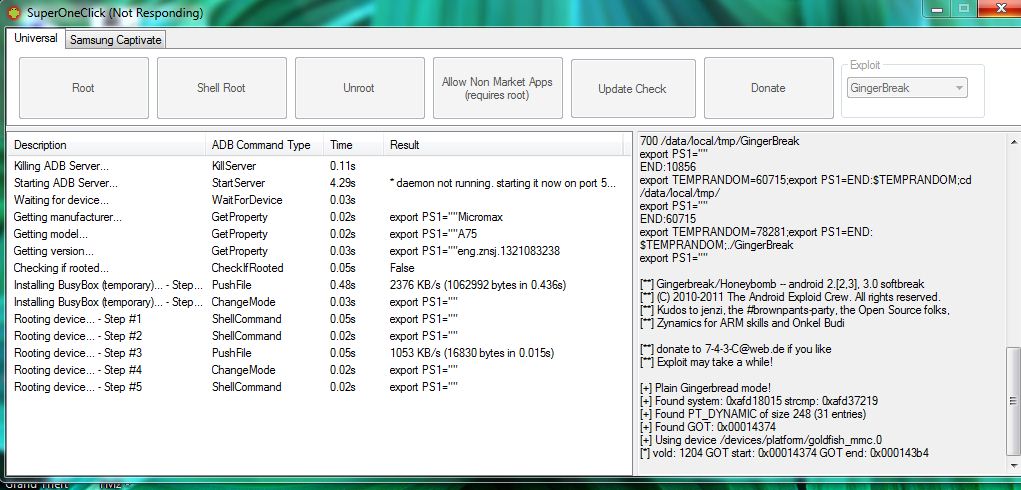The height and width of the screenshot is (490, 1021).
Task: Click log line 'donate to 7-4-3-C@web.de'
Action: tap(735, 349)
